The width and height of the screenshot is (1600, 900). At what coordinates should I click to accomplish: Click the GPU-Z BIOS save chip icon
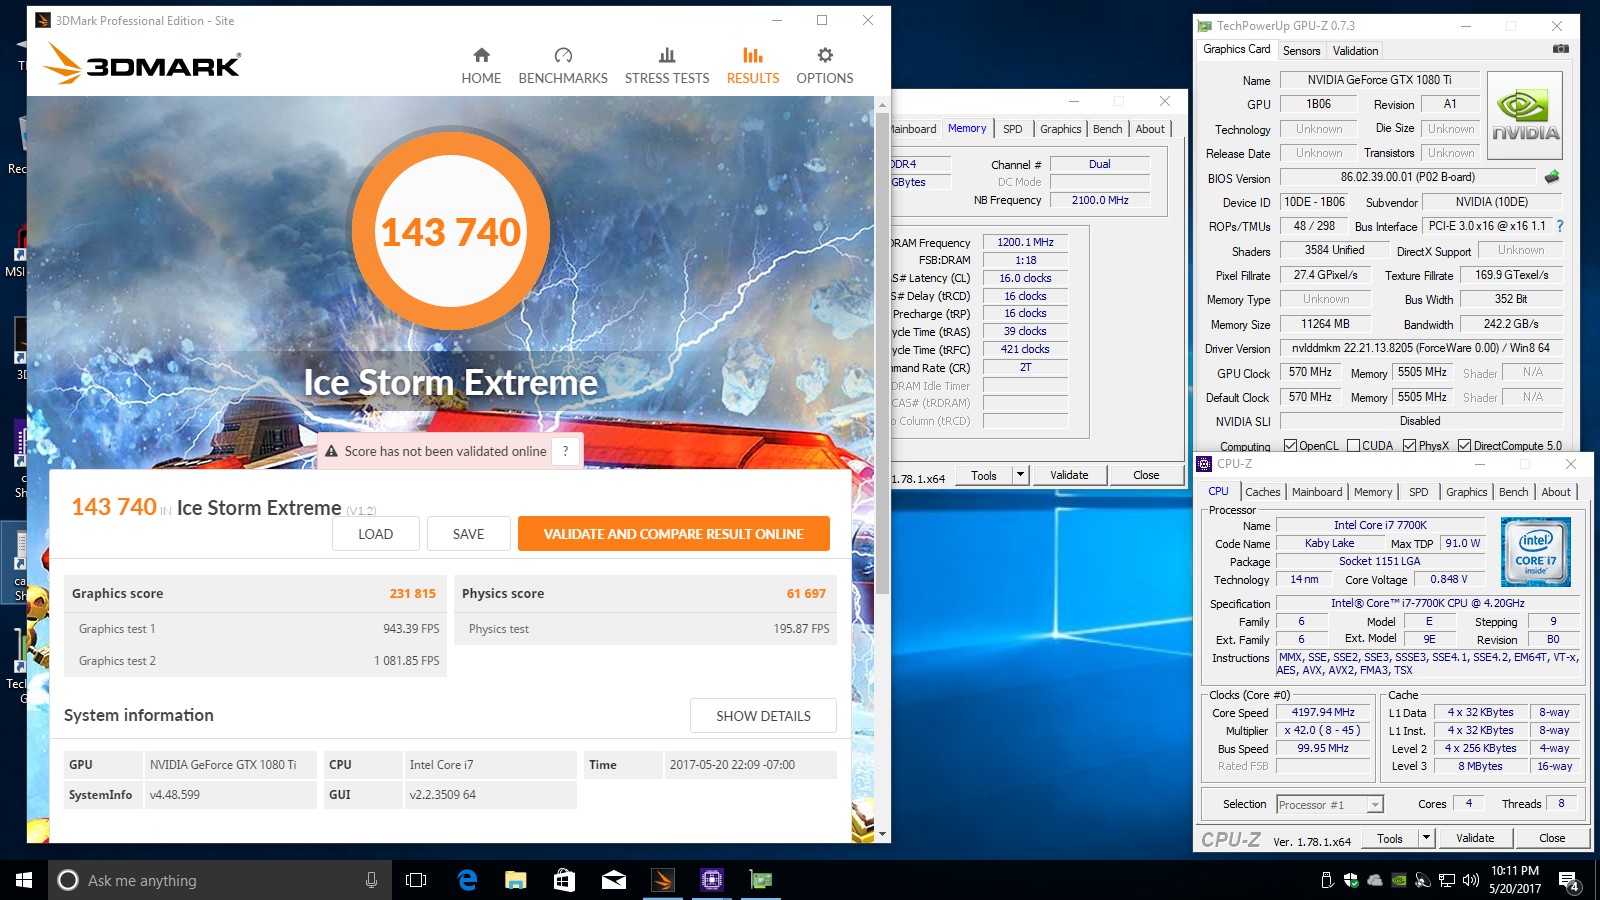(x=1551, y=177)
